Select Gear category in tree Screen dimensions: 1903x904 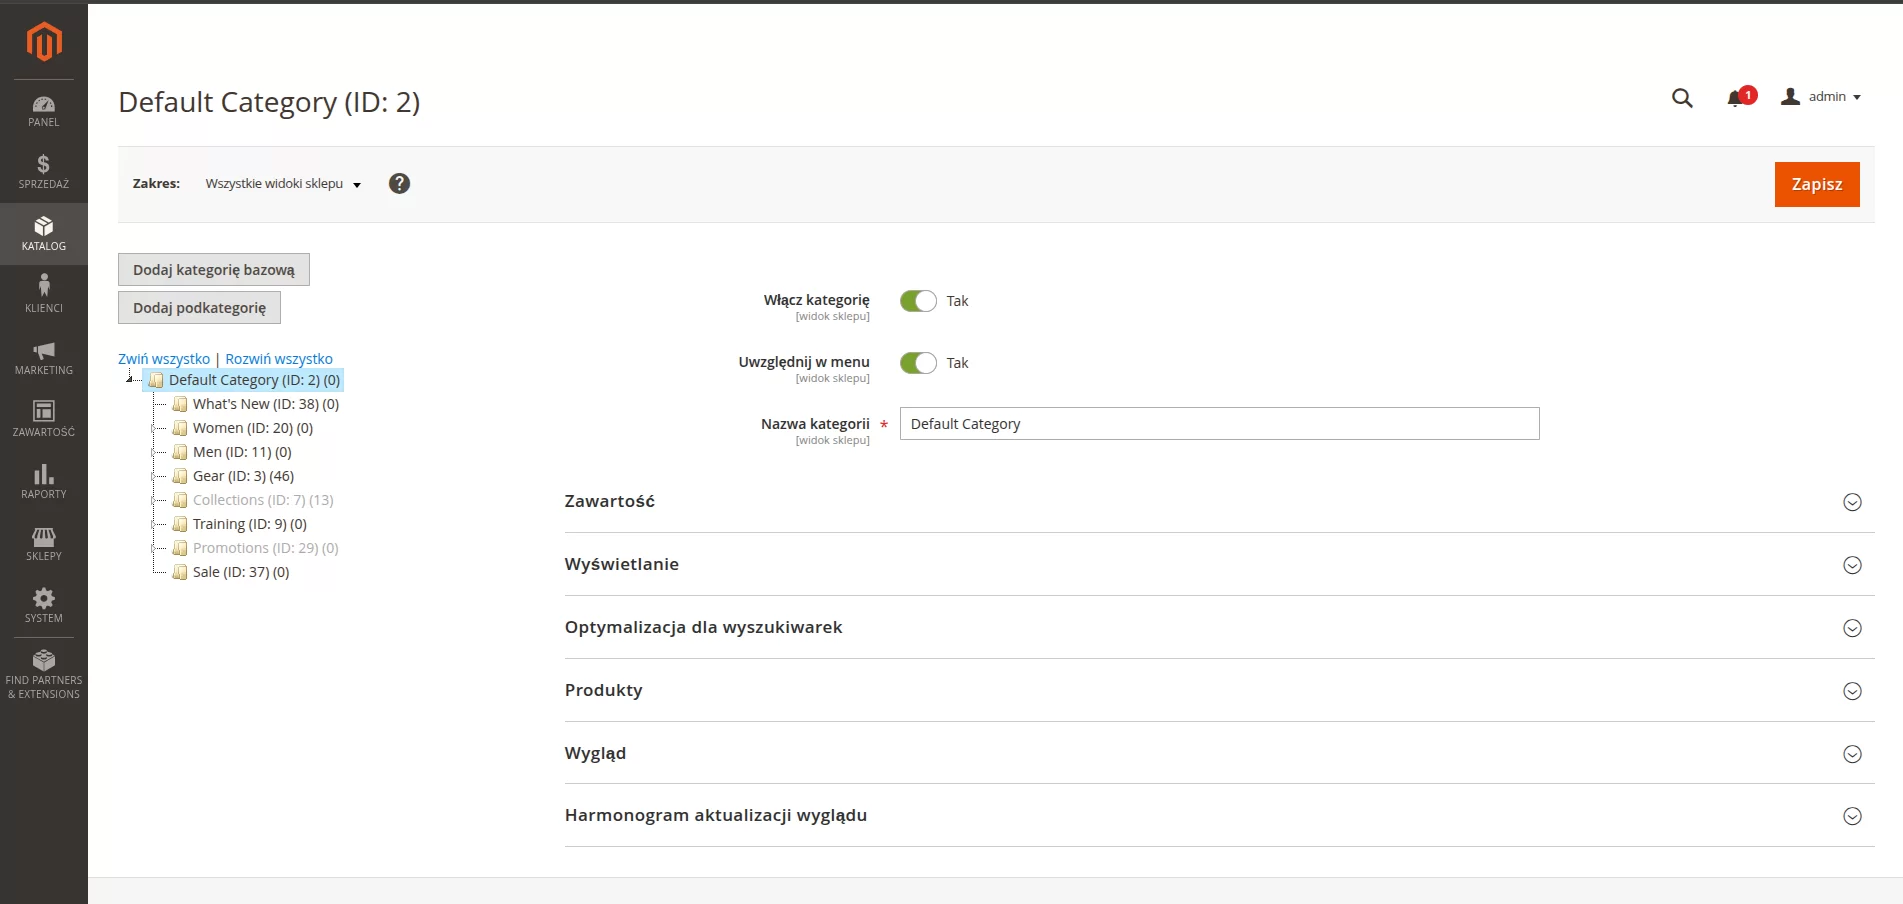pos(243,476)
